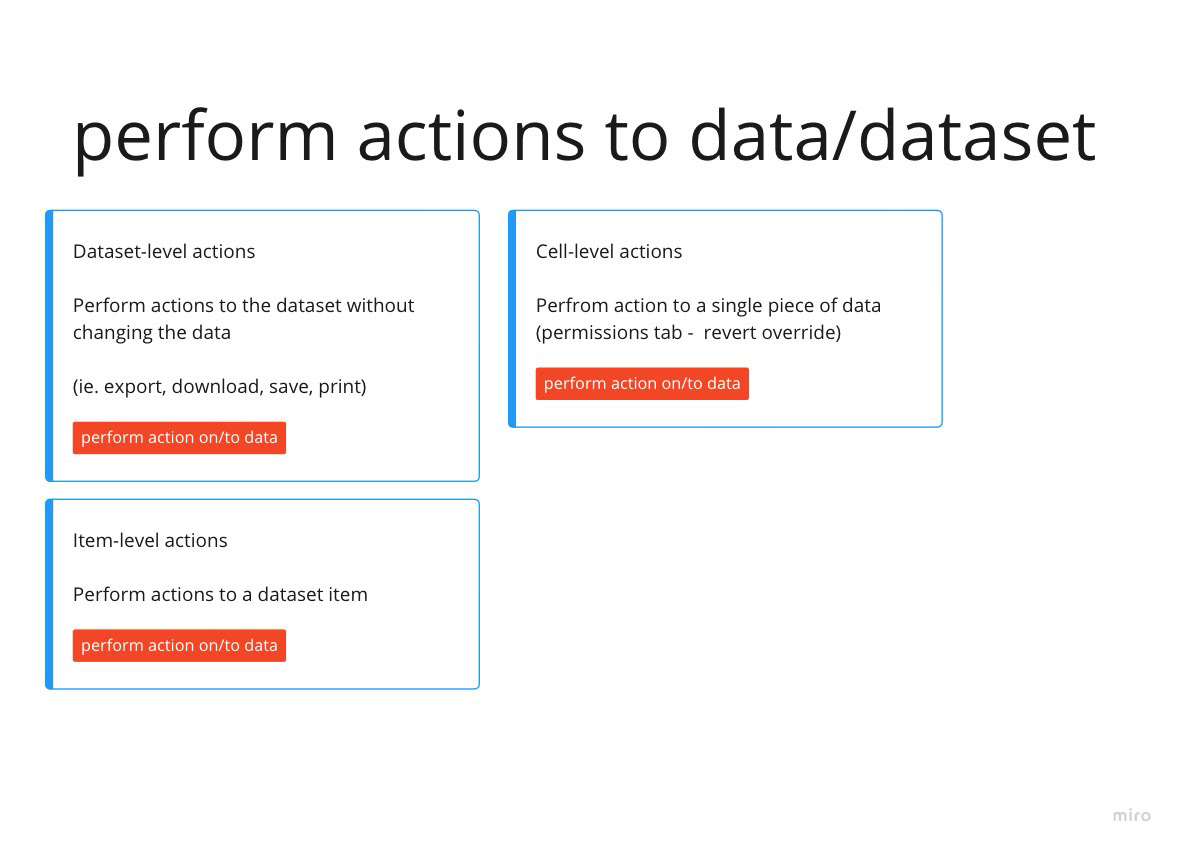The width and height of the screenshot is (1178, 848).
Task: Click 'Perform actions to the dataset without' text line
Action: (243, 305)
